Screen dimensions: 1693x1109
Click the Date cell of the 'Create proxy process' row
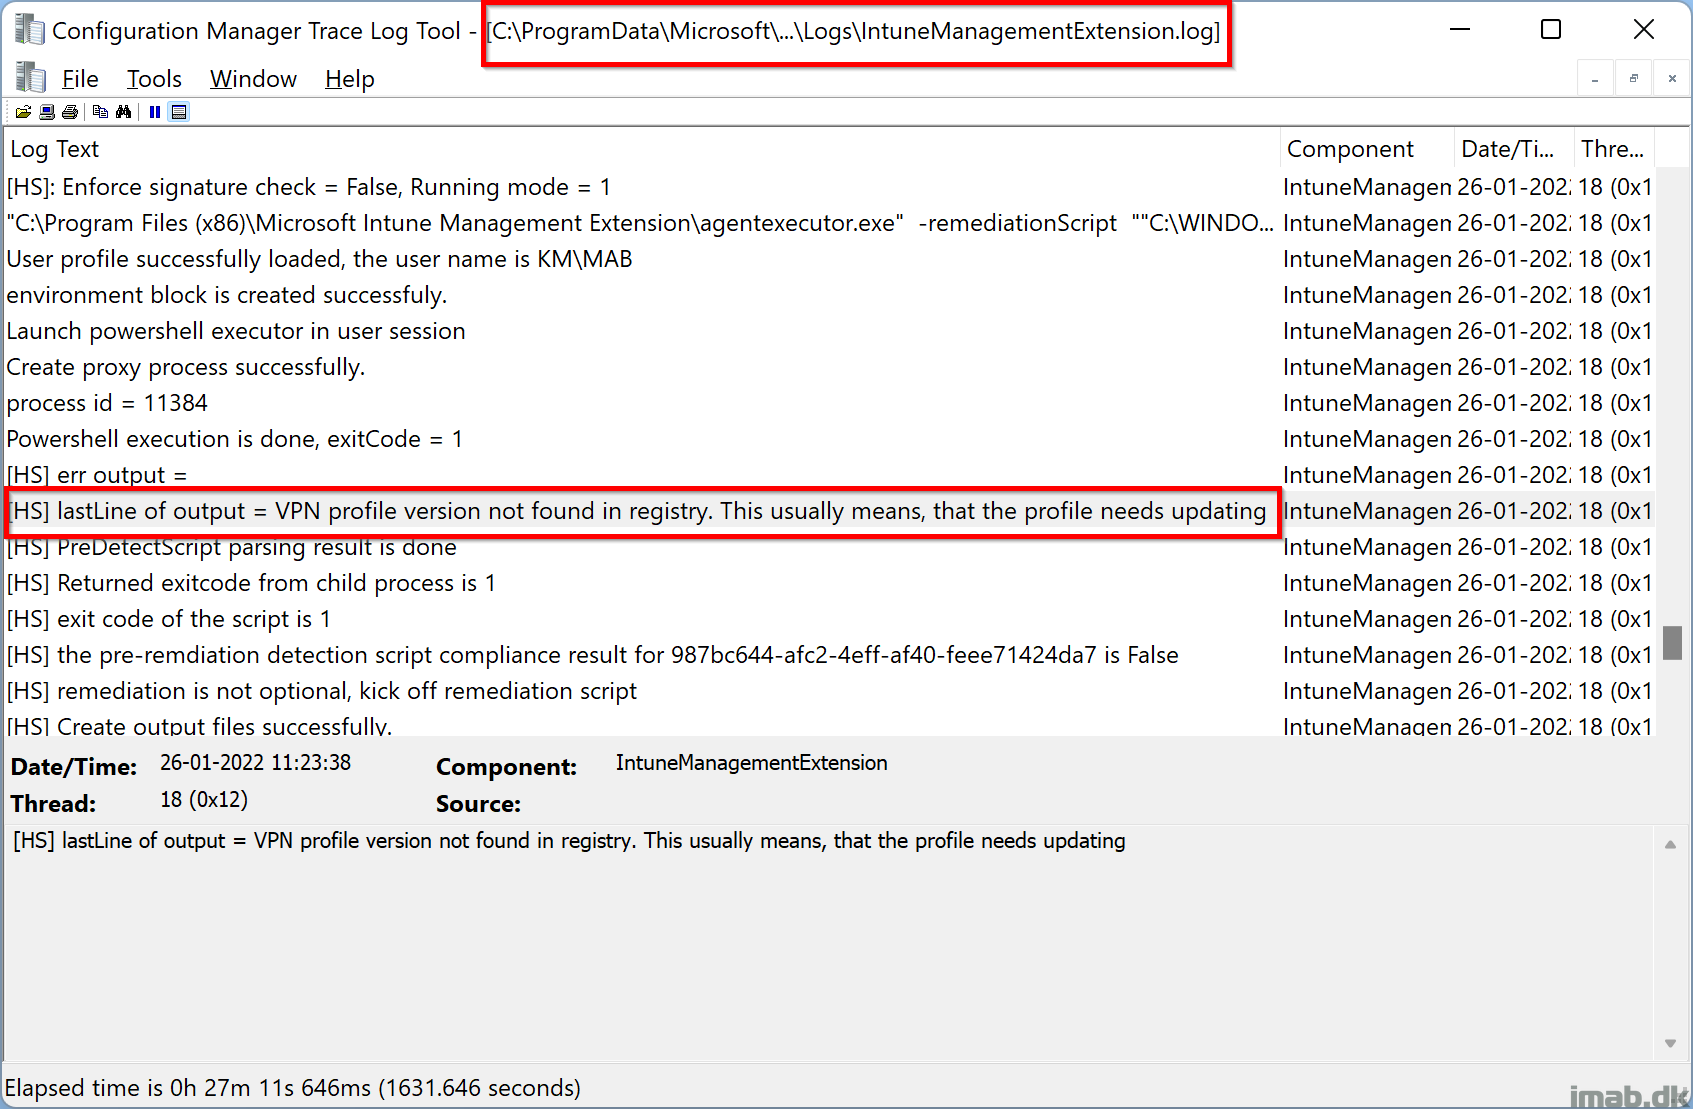point(1514,367)
